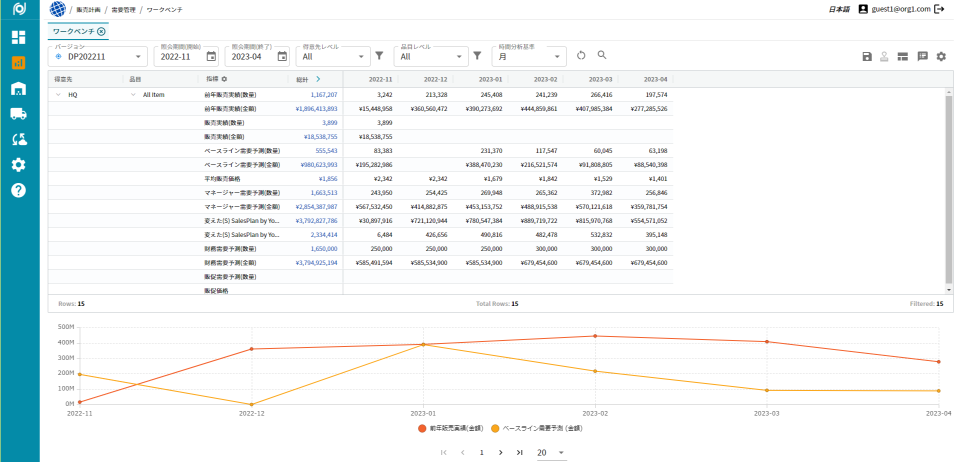This screenshot has height=462, width=958.
Task: Click the delivery truck sidebar icon
Action: pyautogui.click(x=18, y=114)
